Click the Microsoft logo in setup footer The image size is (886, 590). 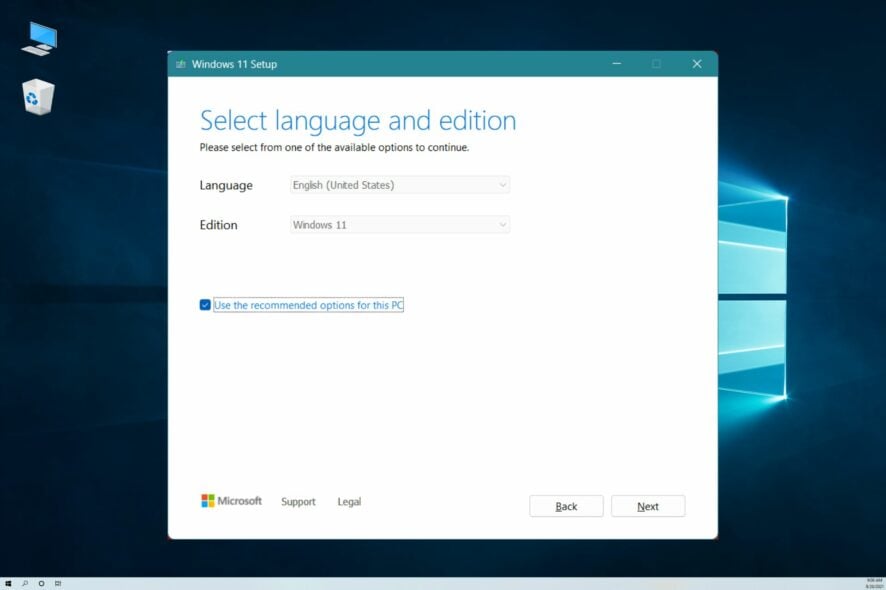pyautogui.click(x=232, y=501)
